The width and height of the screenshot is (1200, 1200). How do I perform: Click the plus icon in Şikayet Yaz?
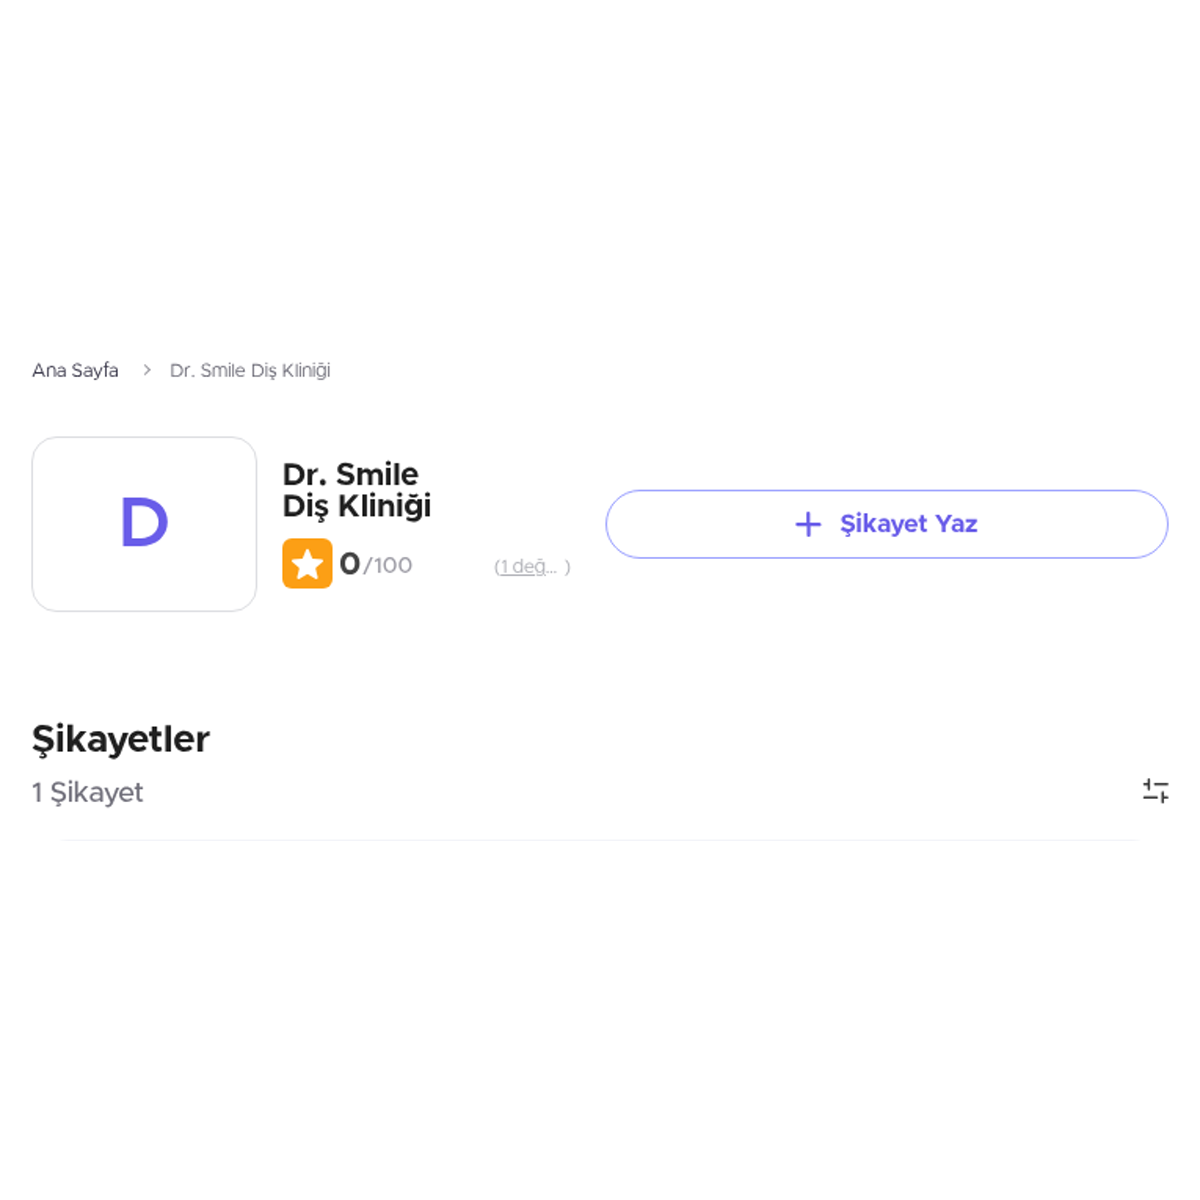(x=808, y=524)
